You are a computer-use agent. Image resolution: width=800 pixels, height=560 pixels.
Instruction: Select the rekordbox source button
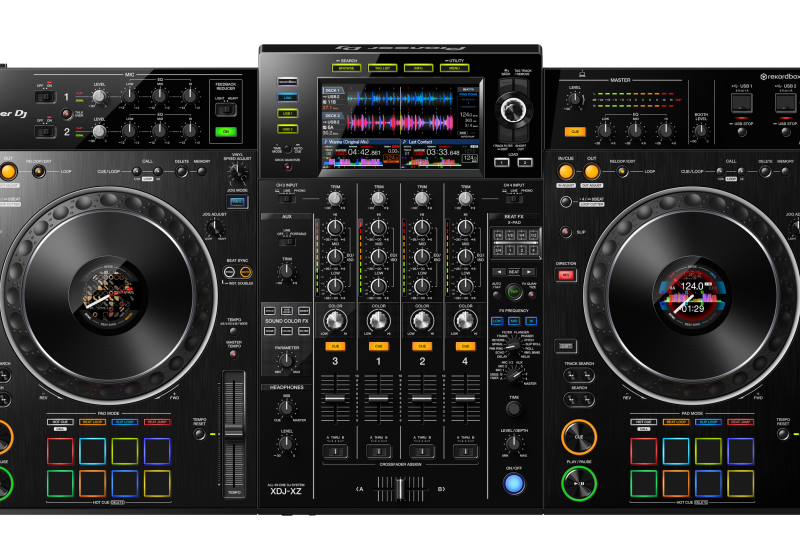pos(288,82)
